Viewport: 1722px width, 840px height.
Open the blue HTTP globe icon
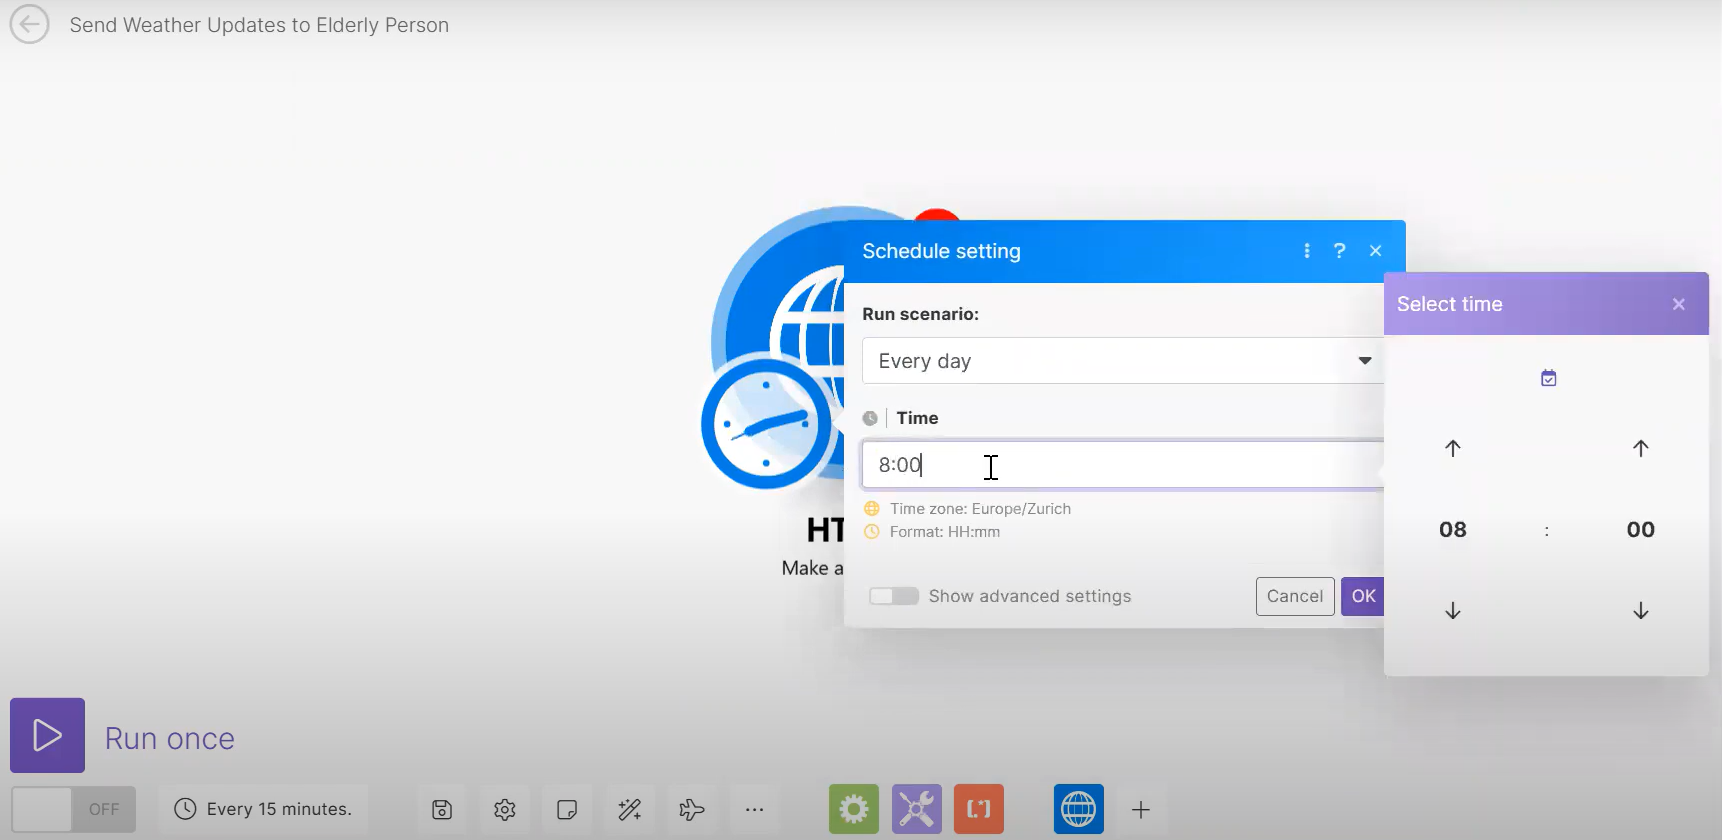coord(1079,809)
